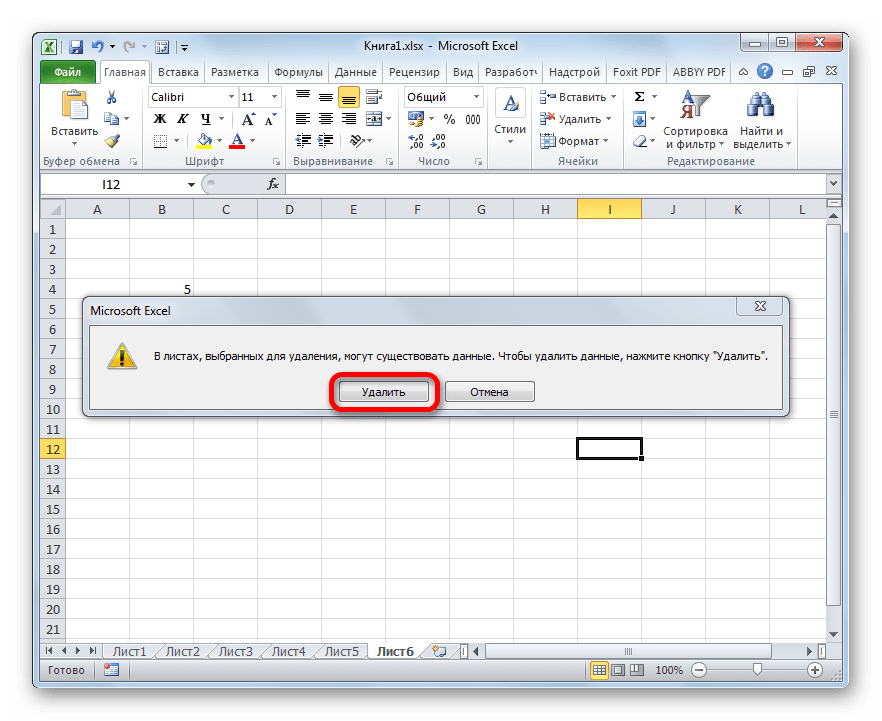Increase font size with large A icon
Viewport: 882px width, 721px height.
coord(248,119)
